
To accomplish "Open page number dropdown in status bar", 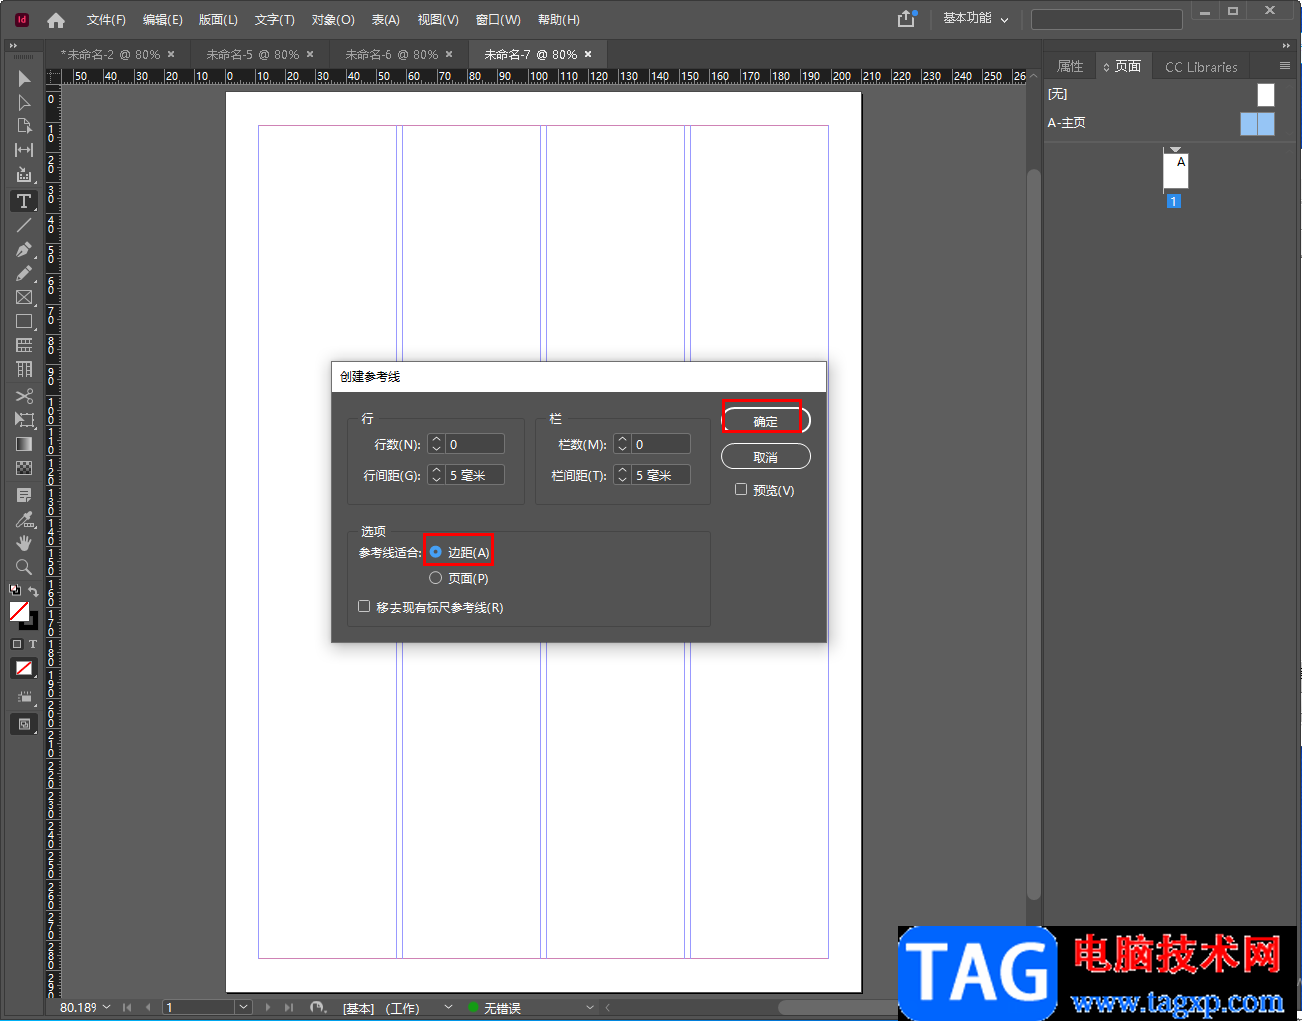I will (x=244, y=1007).
